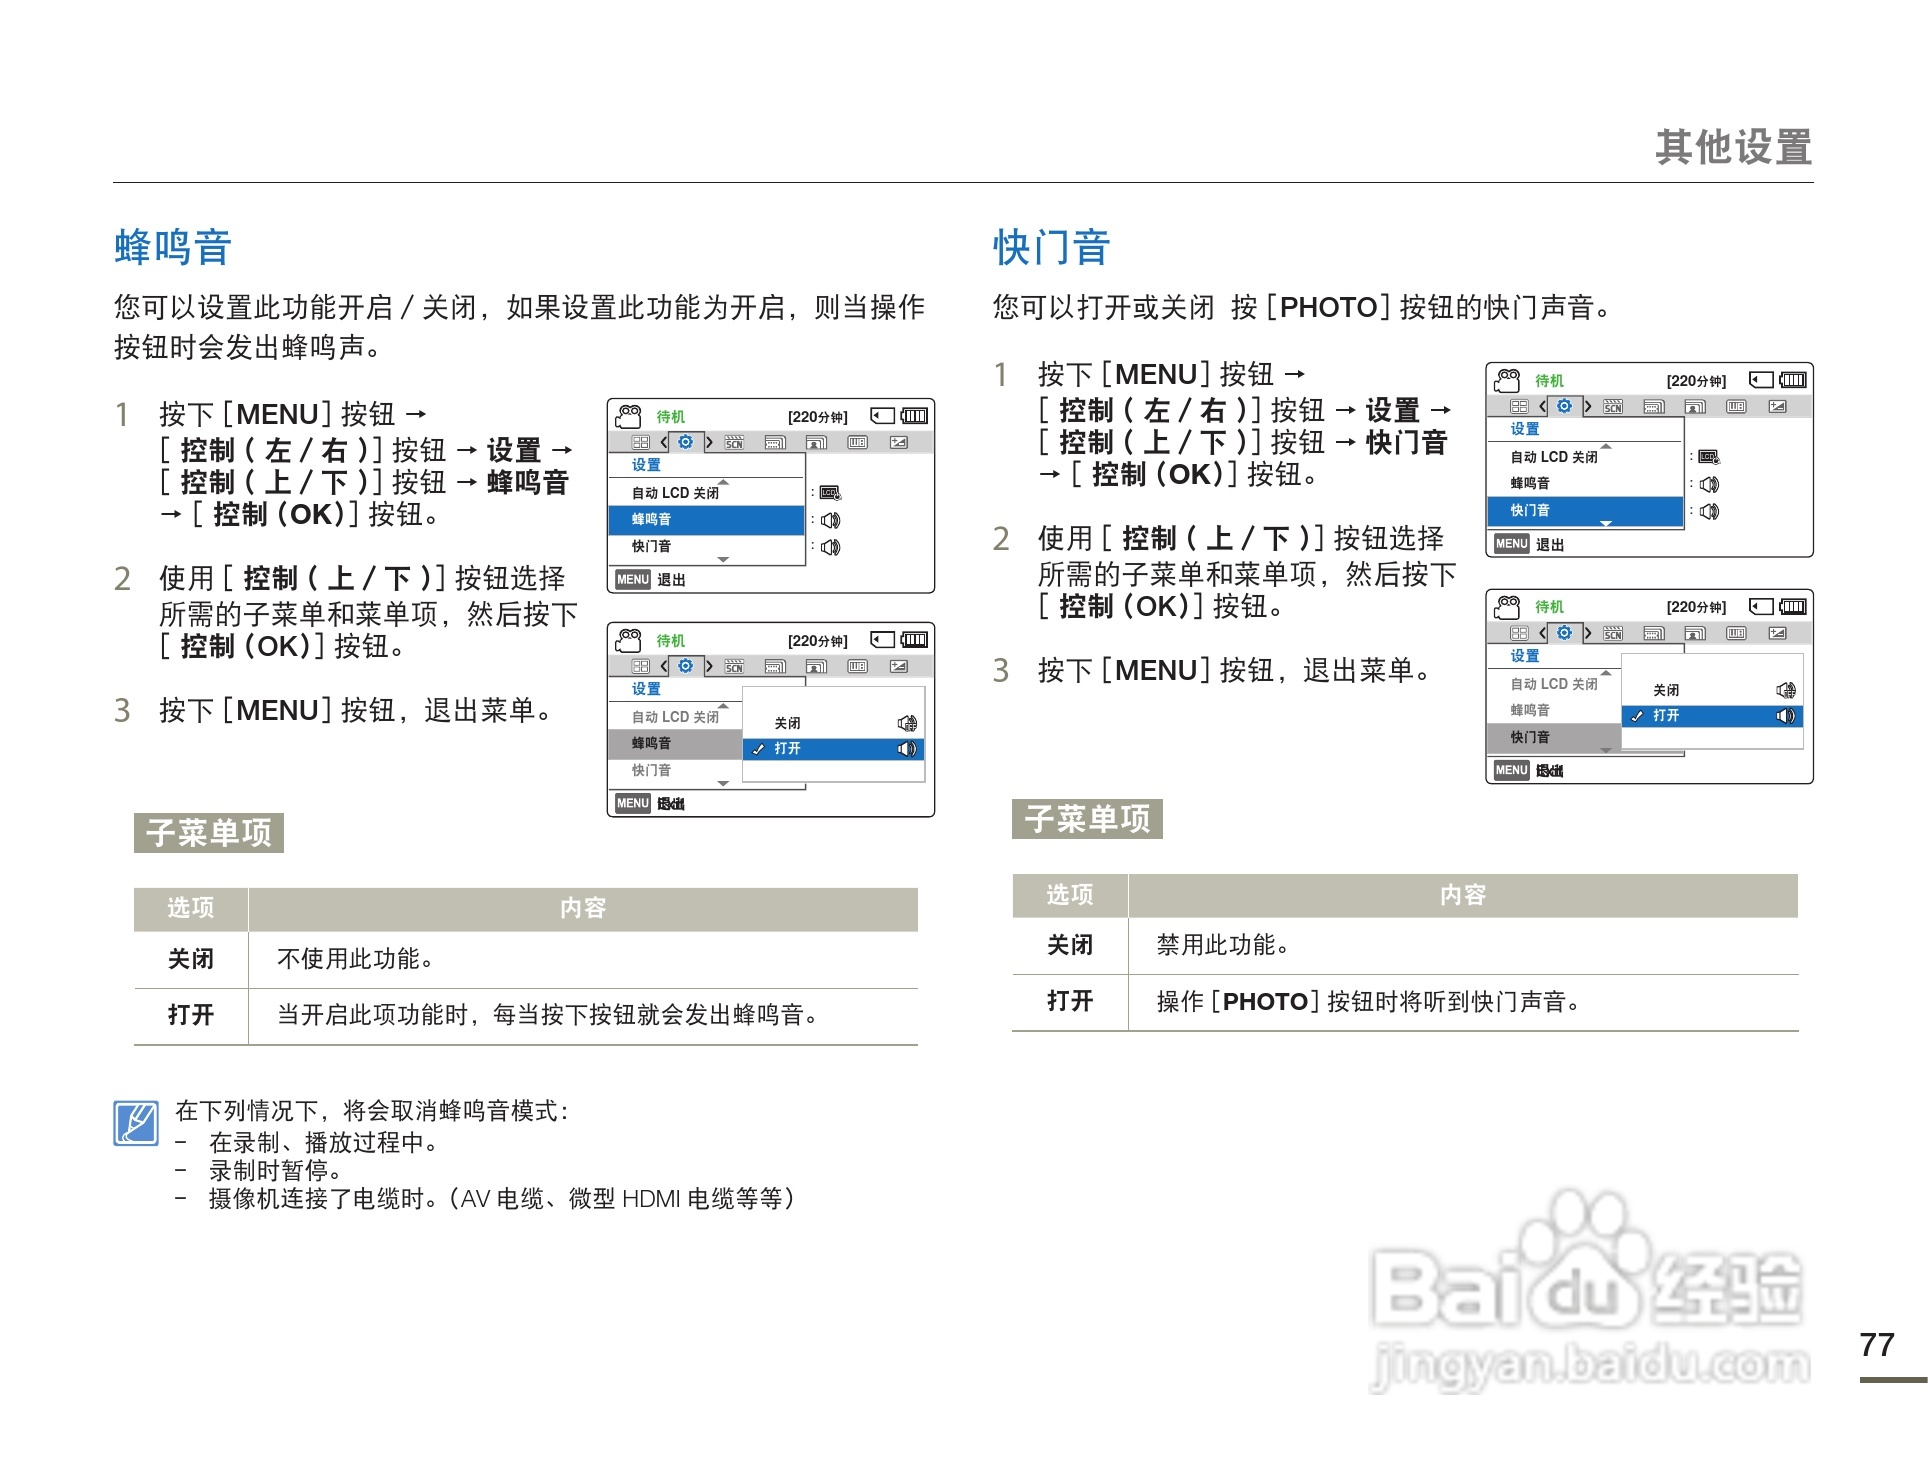Click the resolution icon next to the SCN icon

pyautogui.click(x=775, y=444)
